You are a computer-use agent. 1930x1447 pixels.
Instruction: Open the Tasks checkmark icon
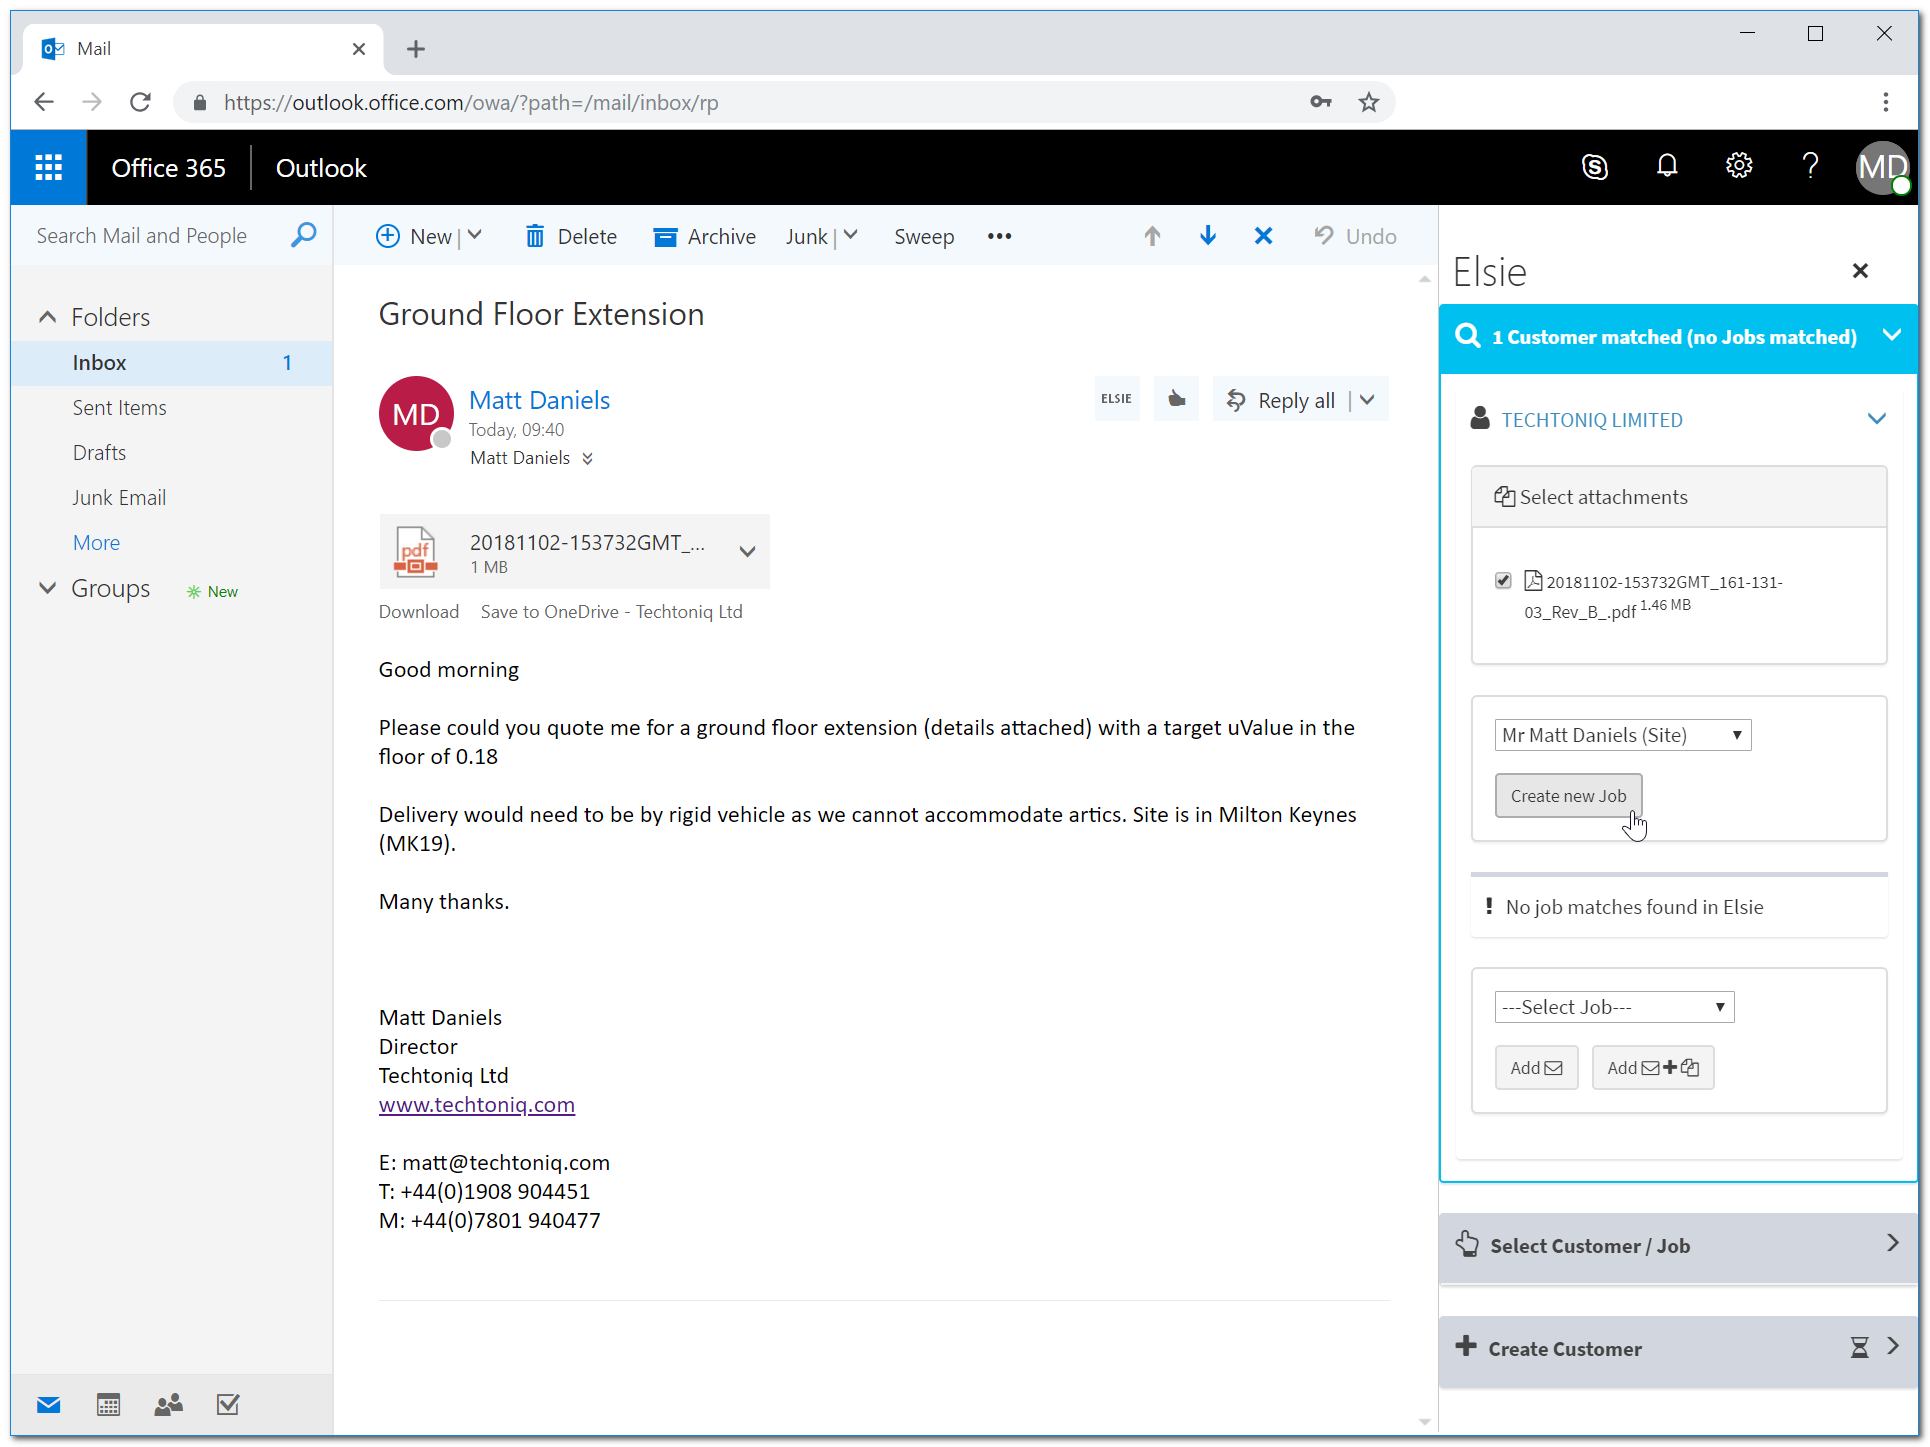228,1405
